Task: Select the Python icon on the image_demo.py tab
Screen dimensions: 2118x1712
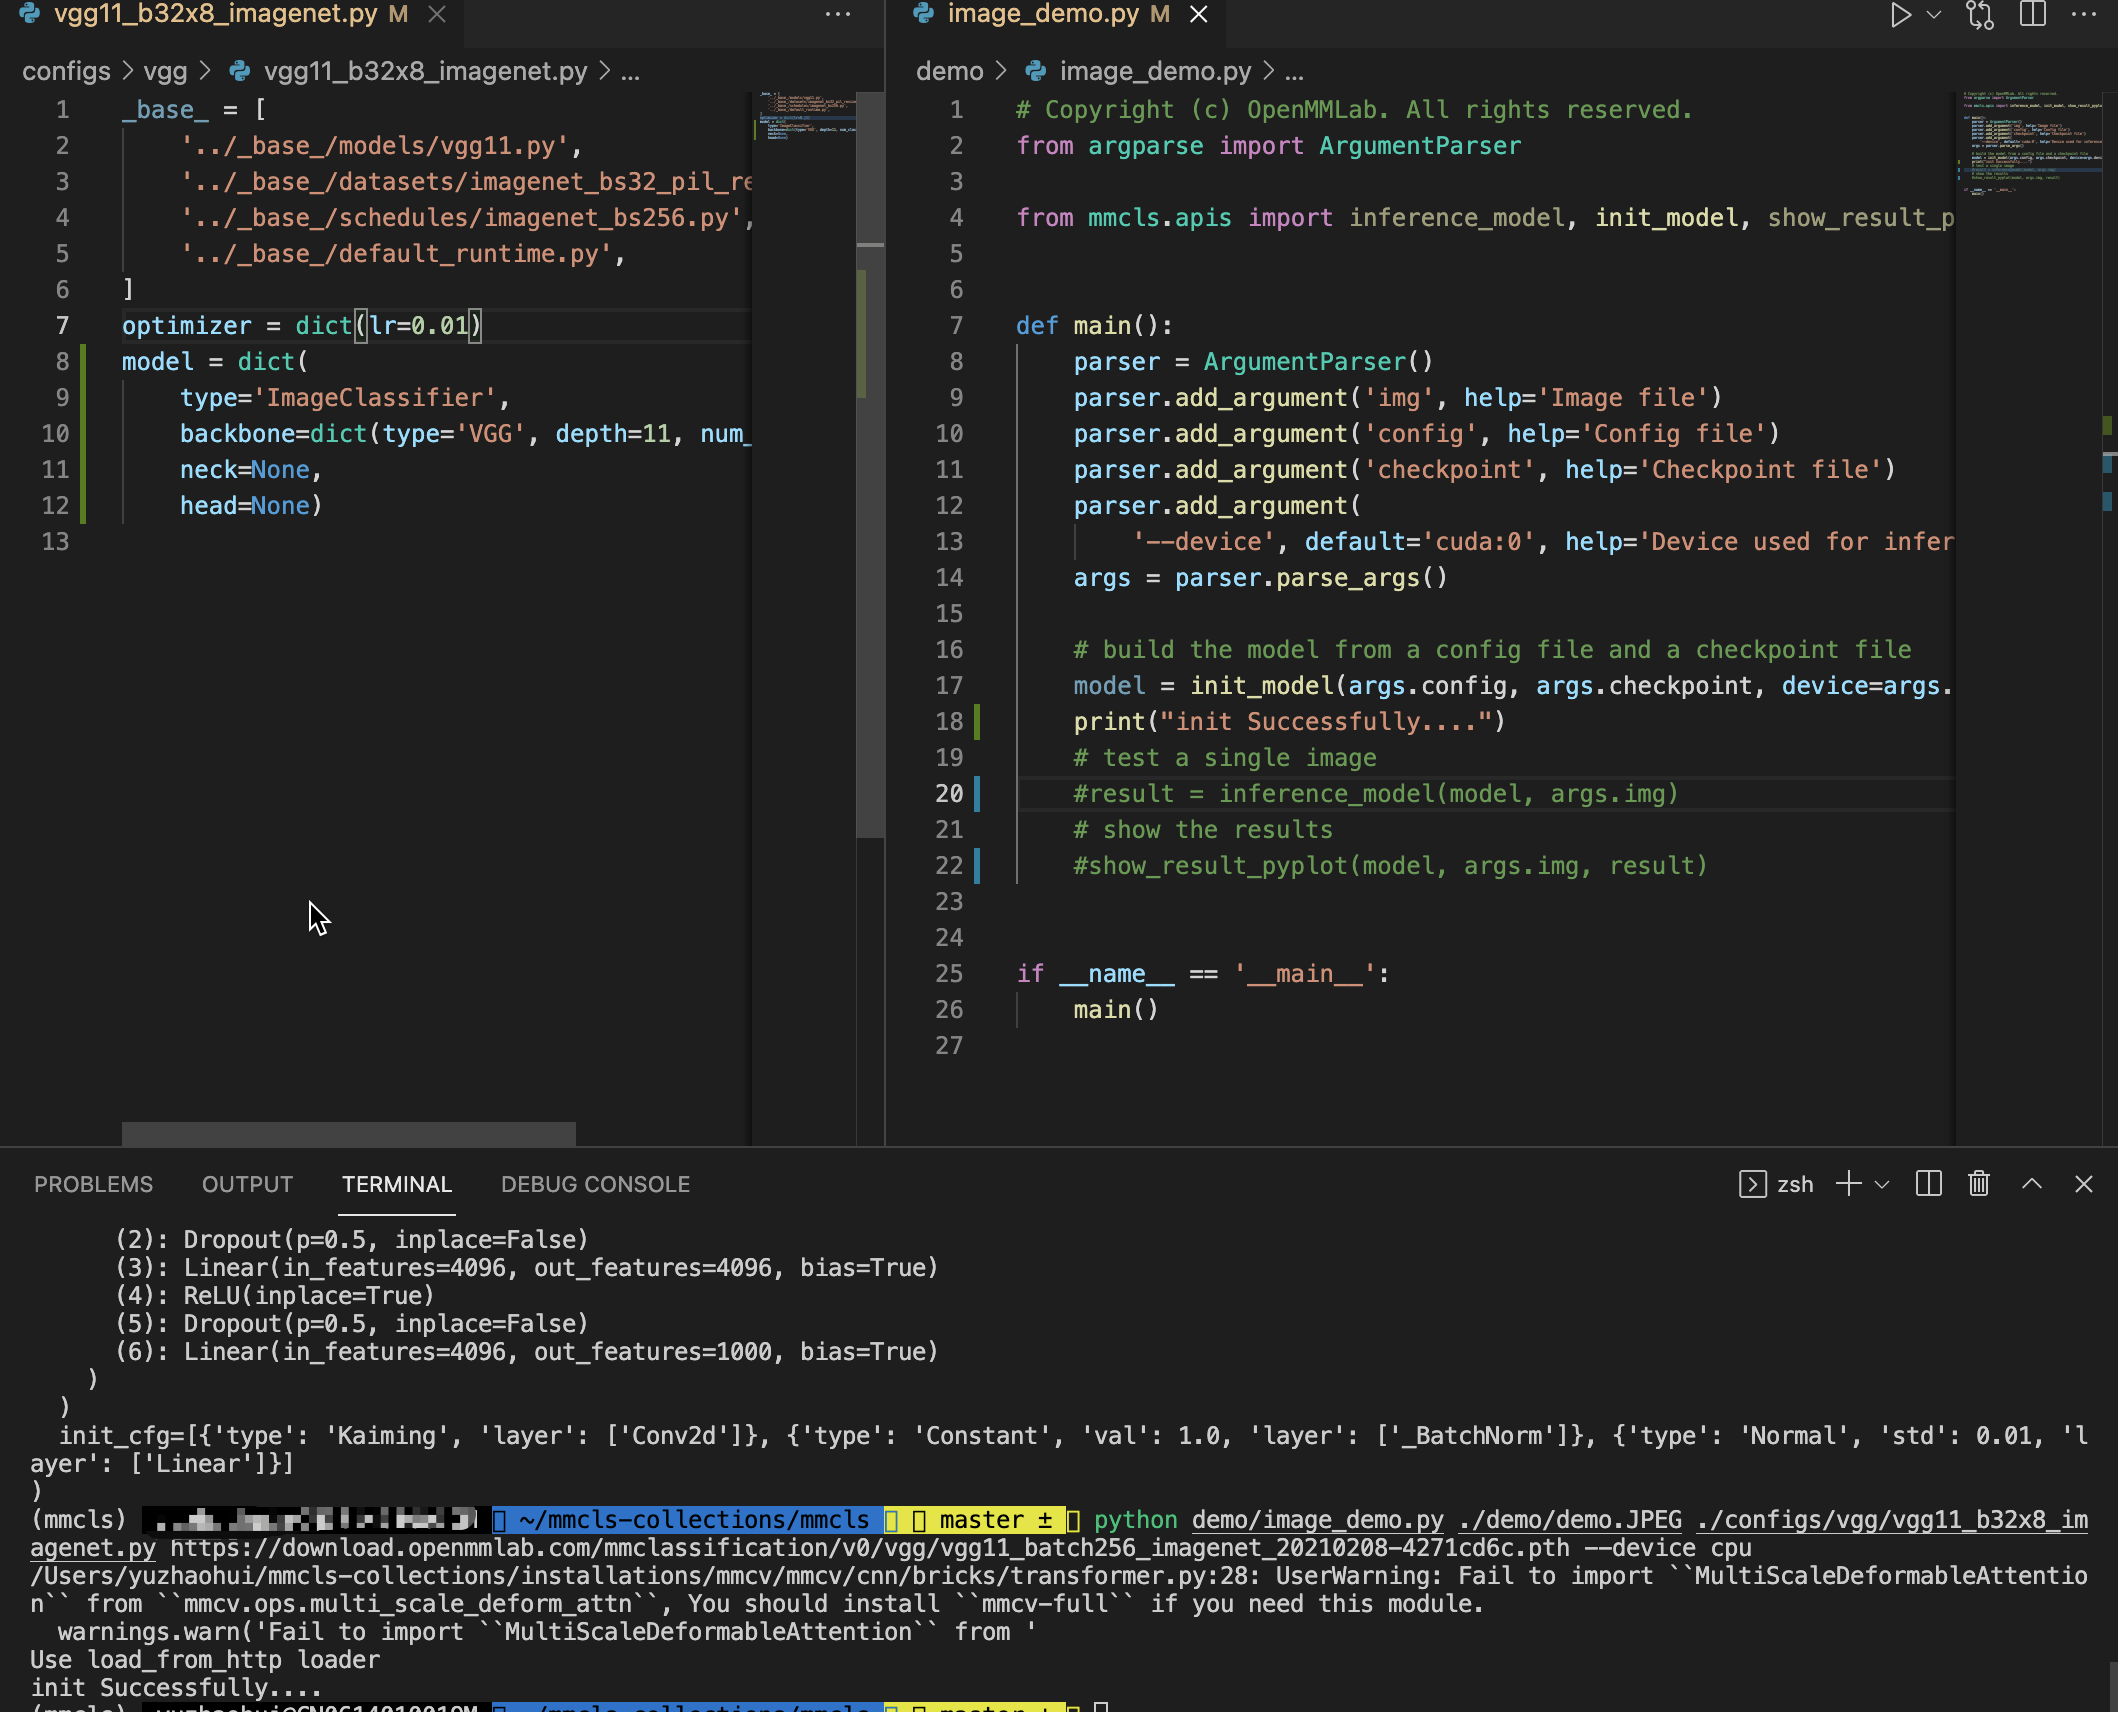Action: 922,14
